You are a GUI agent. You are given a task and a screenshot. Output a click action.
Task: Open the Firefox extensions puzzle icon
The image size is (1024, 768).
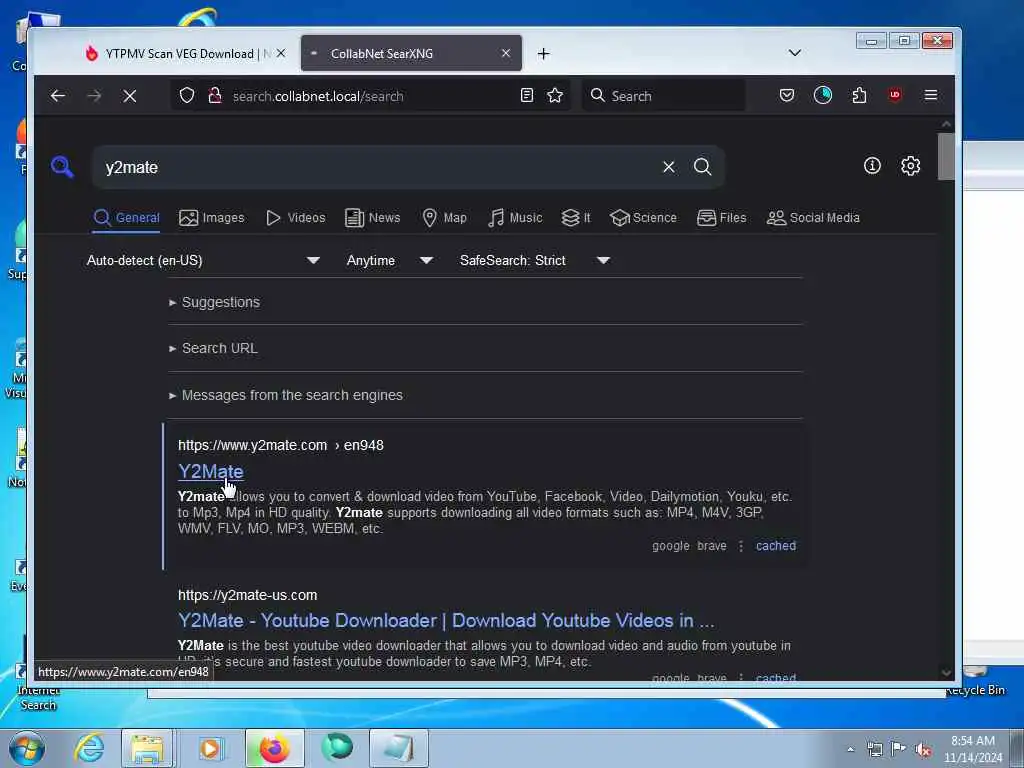tap(859, 95)
